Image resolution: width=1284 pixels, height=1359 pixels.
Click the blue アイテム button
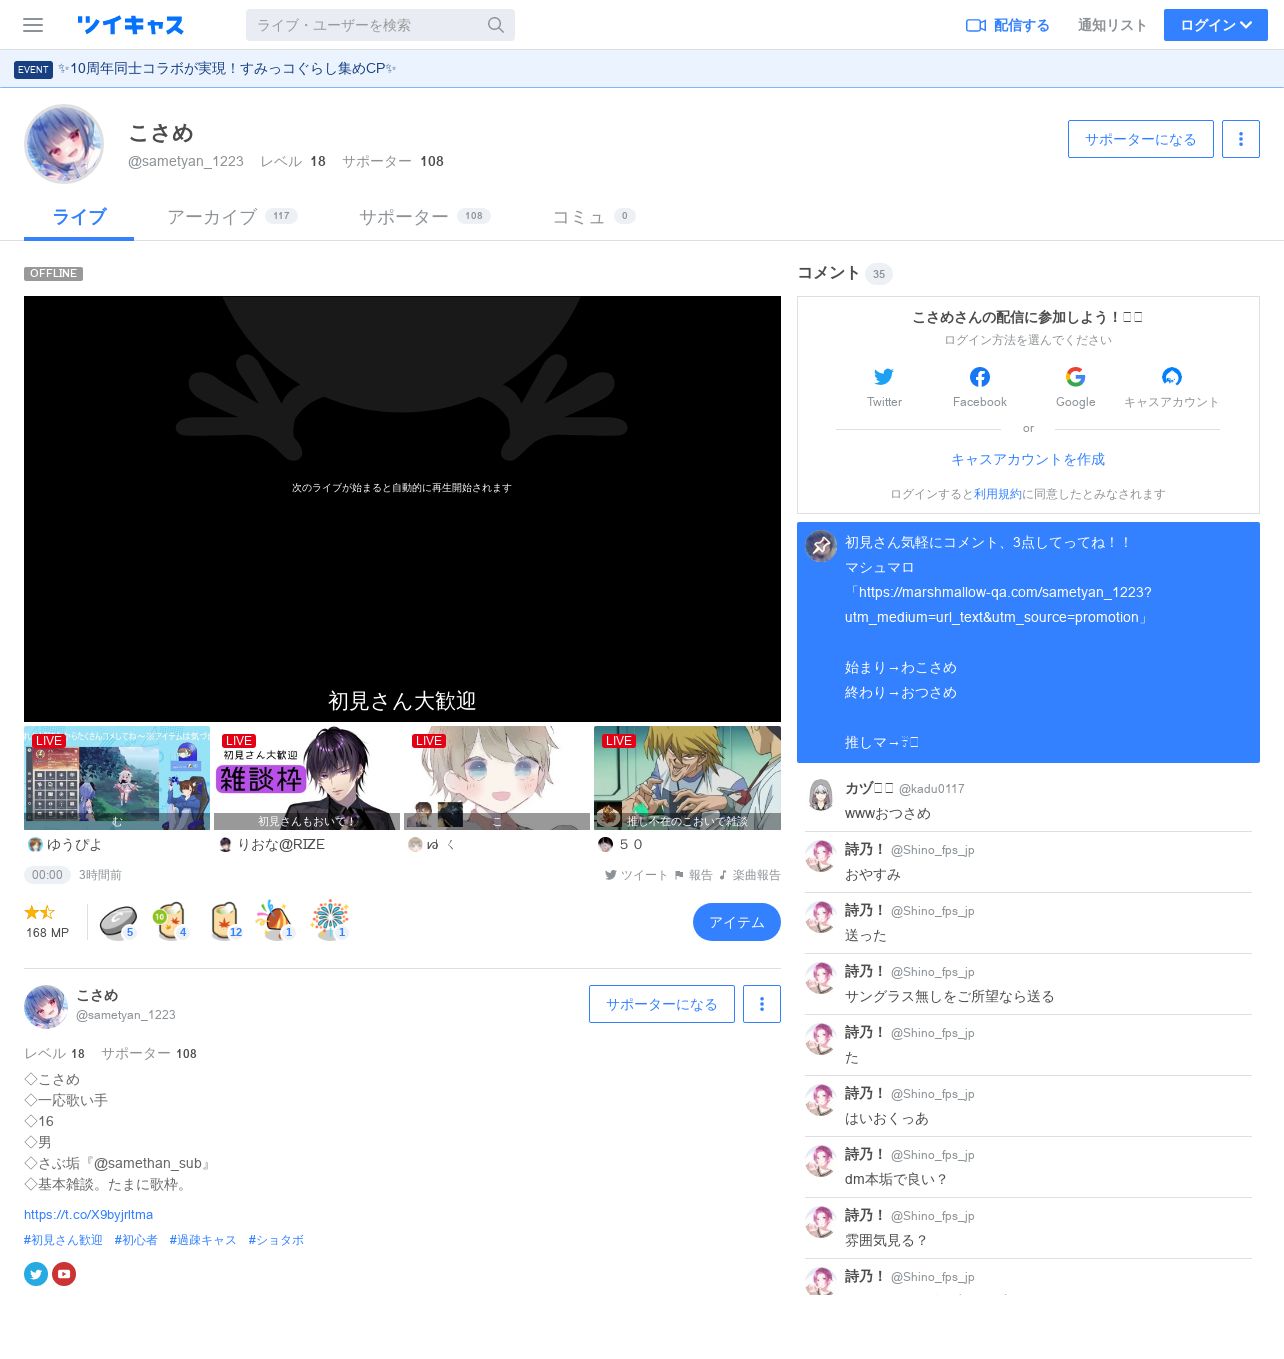point(737,922)
